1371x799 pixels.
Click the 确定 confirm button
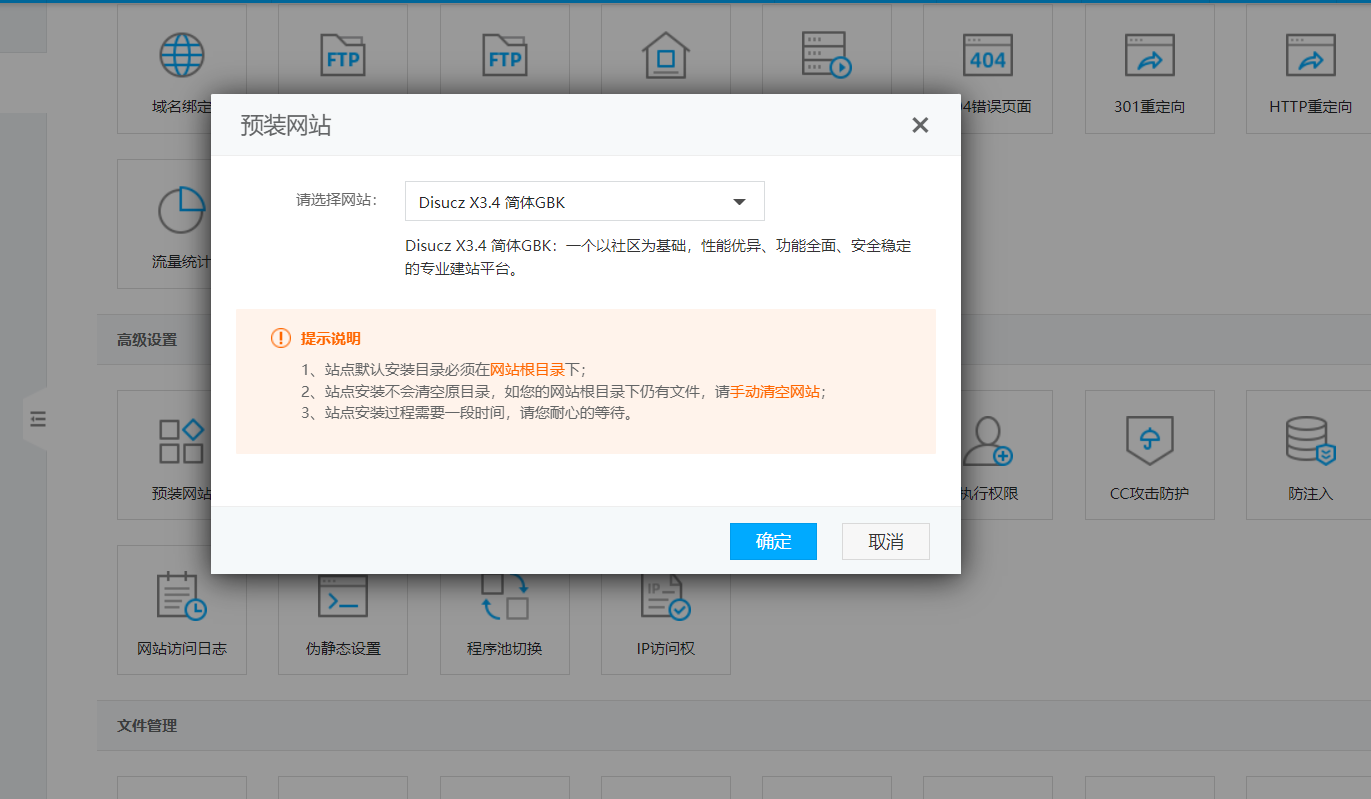coord(773,541)
